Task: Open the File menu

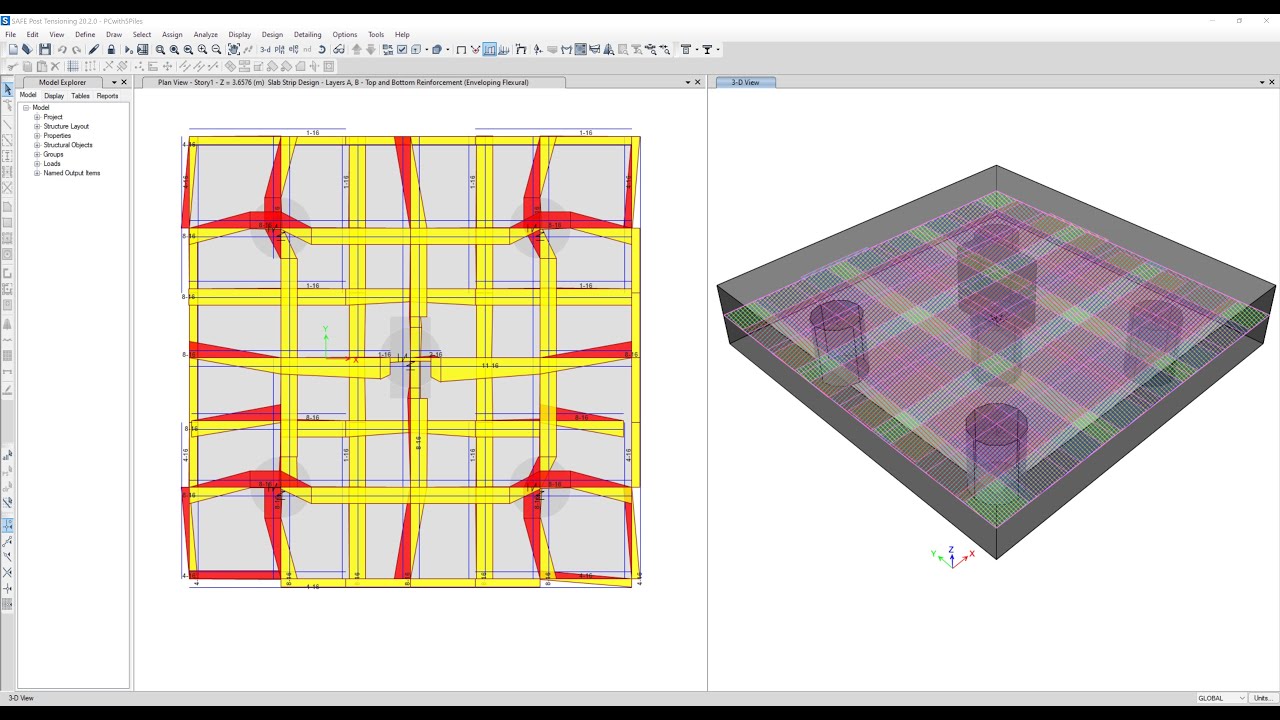Action: [10, 34]
